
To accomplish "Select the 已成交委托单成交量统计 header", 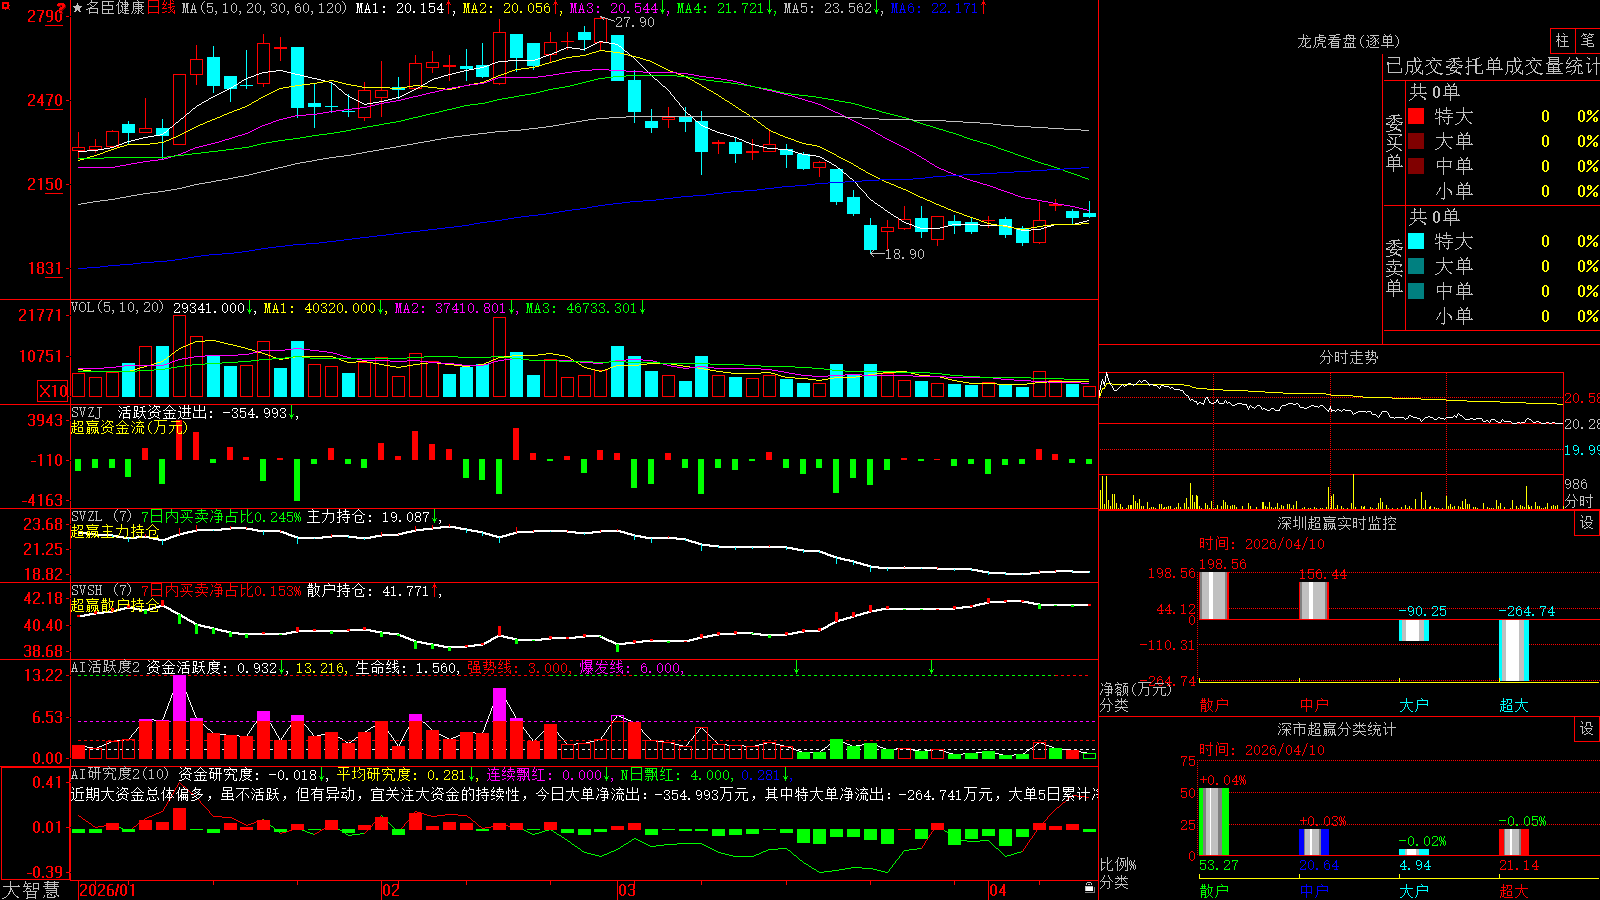I will [1492, 66].
